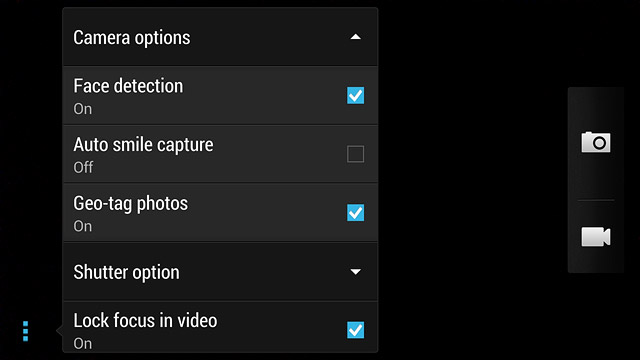Uncheck the Lock focus in video checkbox
640x360 pixels.
(356, 330)
